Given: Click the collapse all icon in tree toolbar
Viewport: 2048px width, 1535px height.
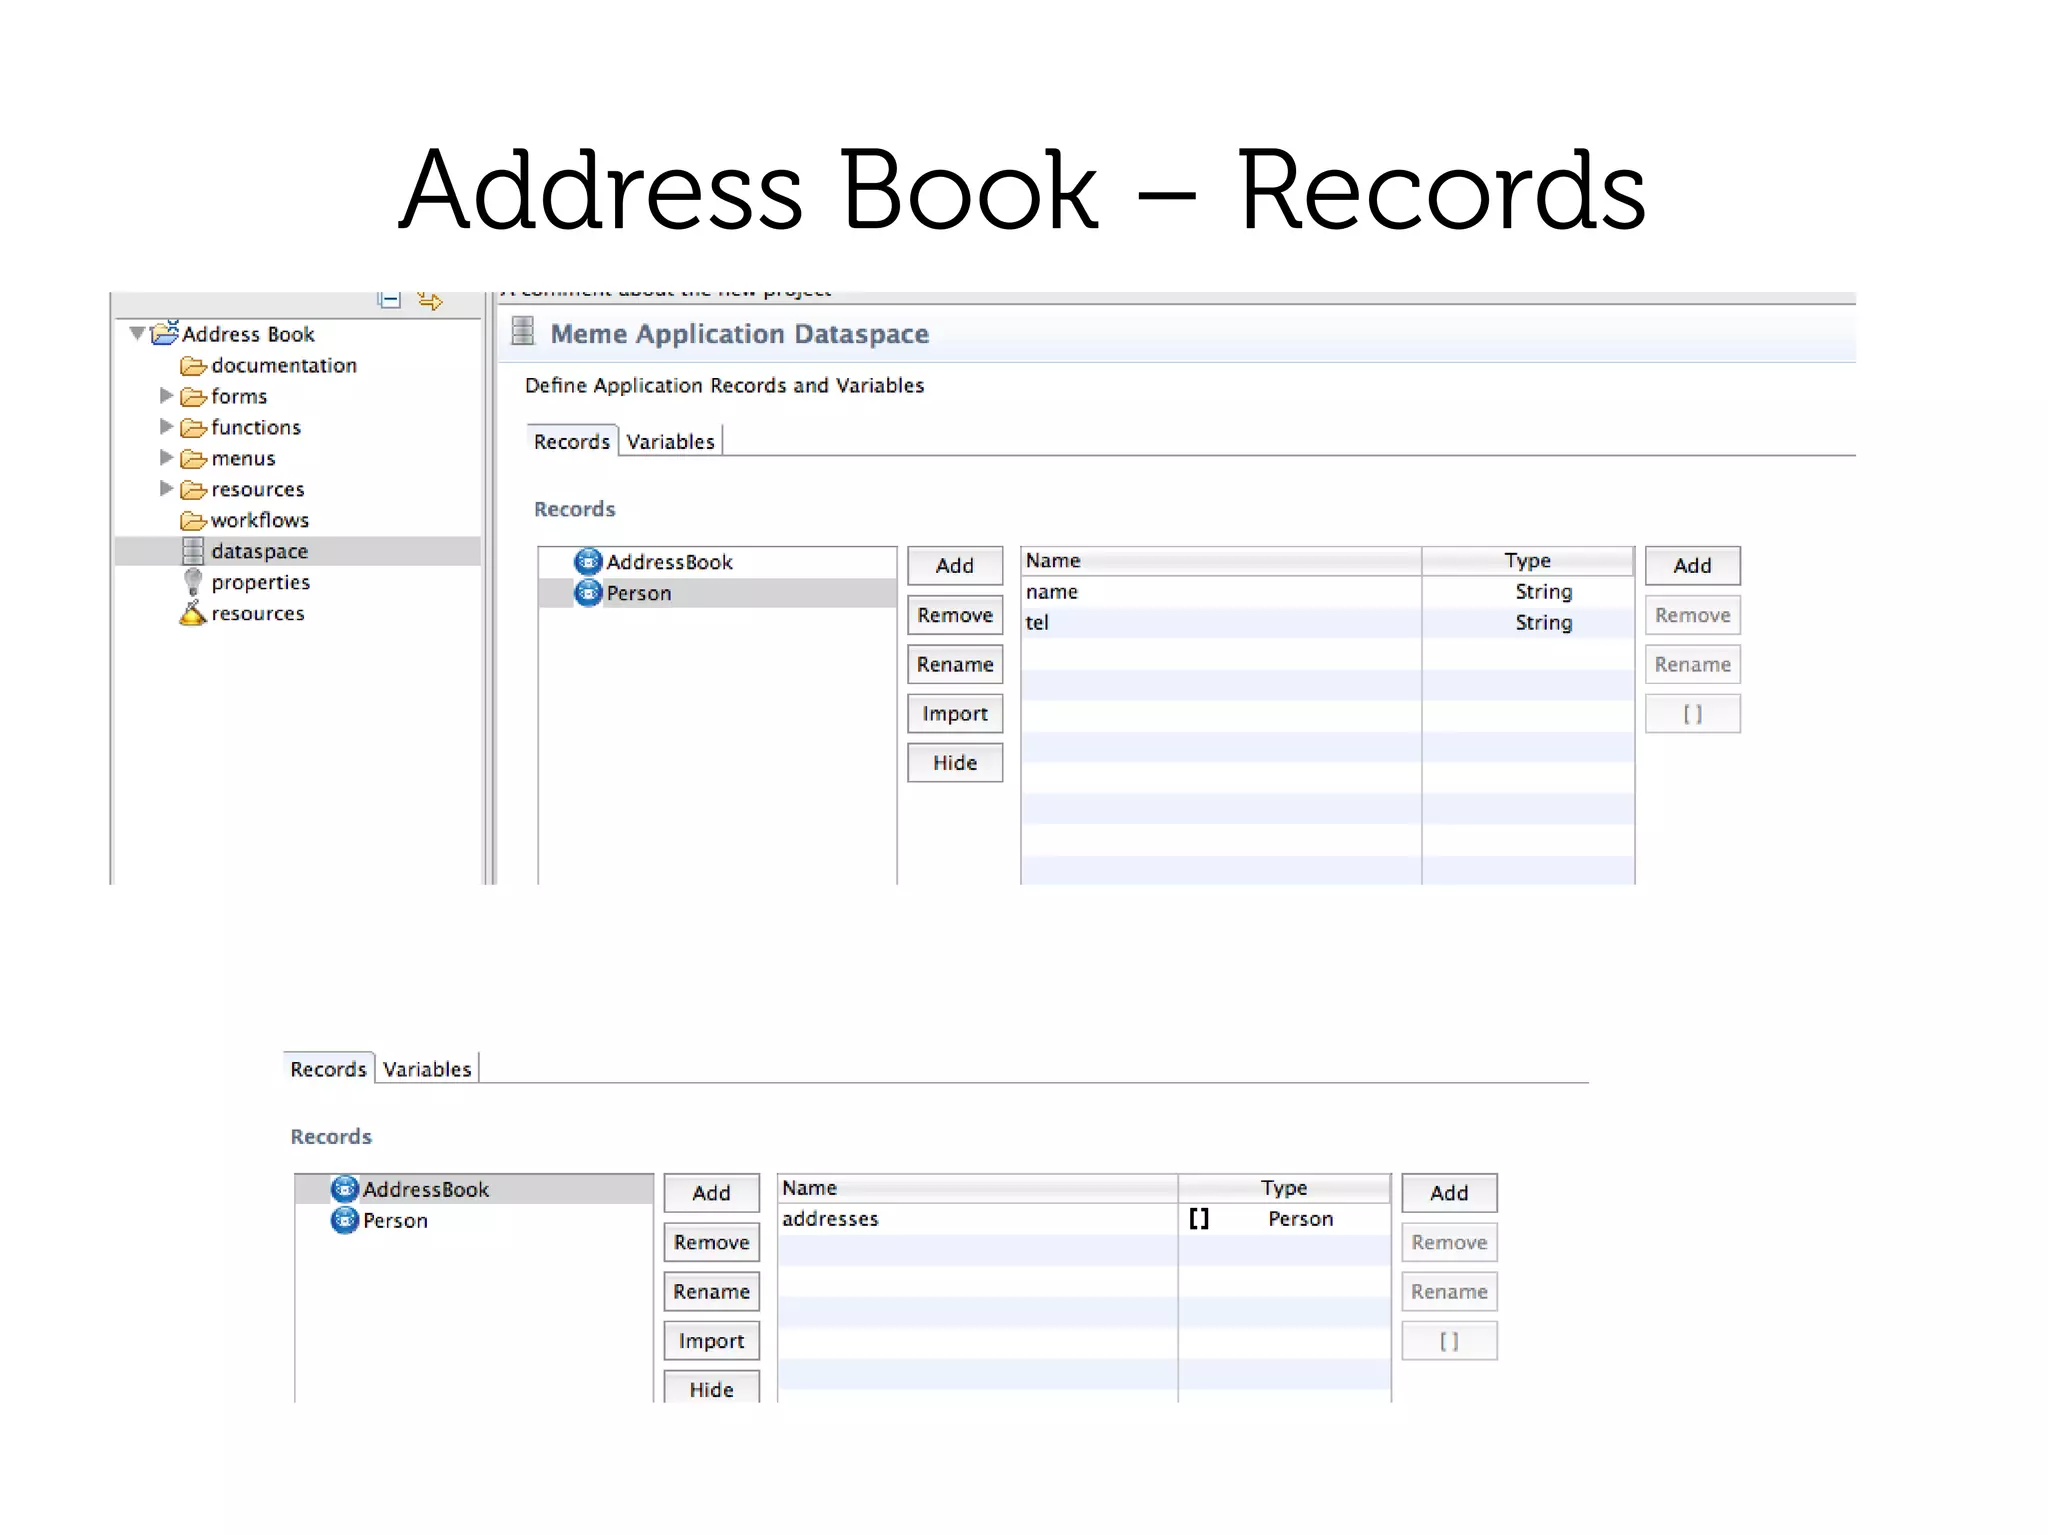Looking at the screenshot, I should [x=389, y=299].
